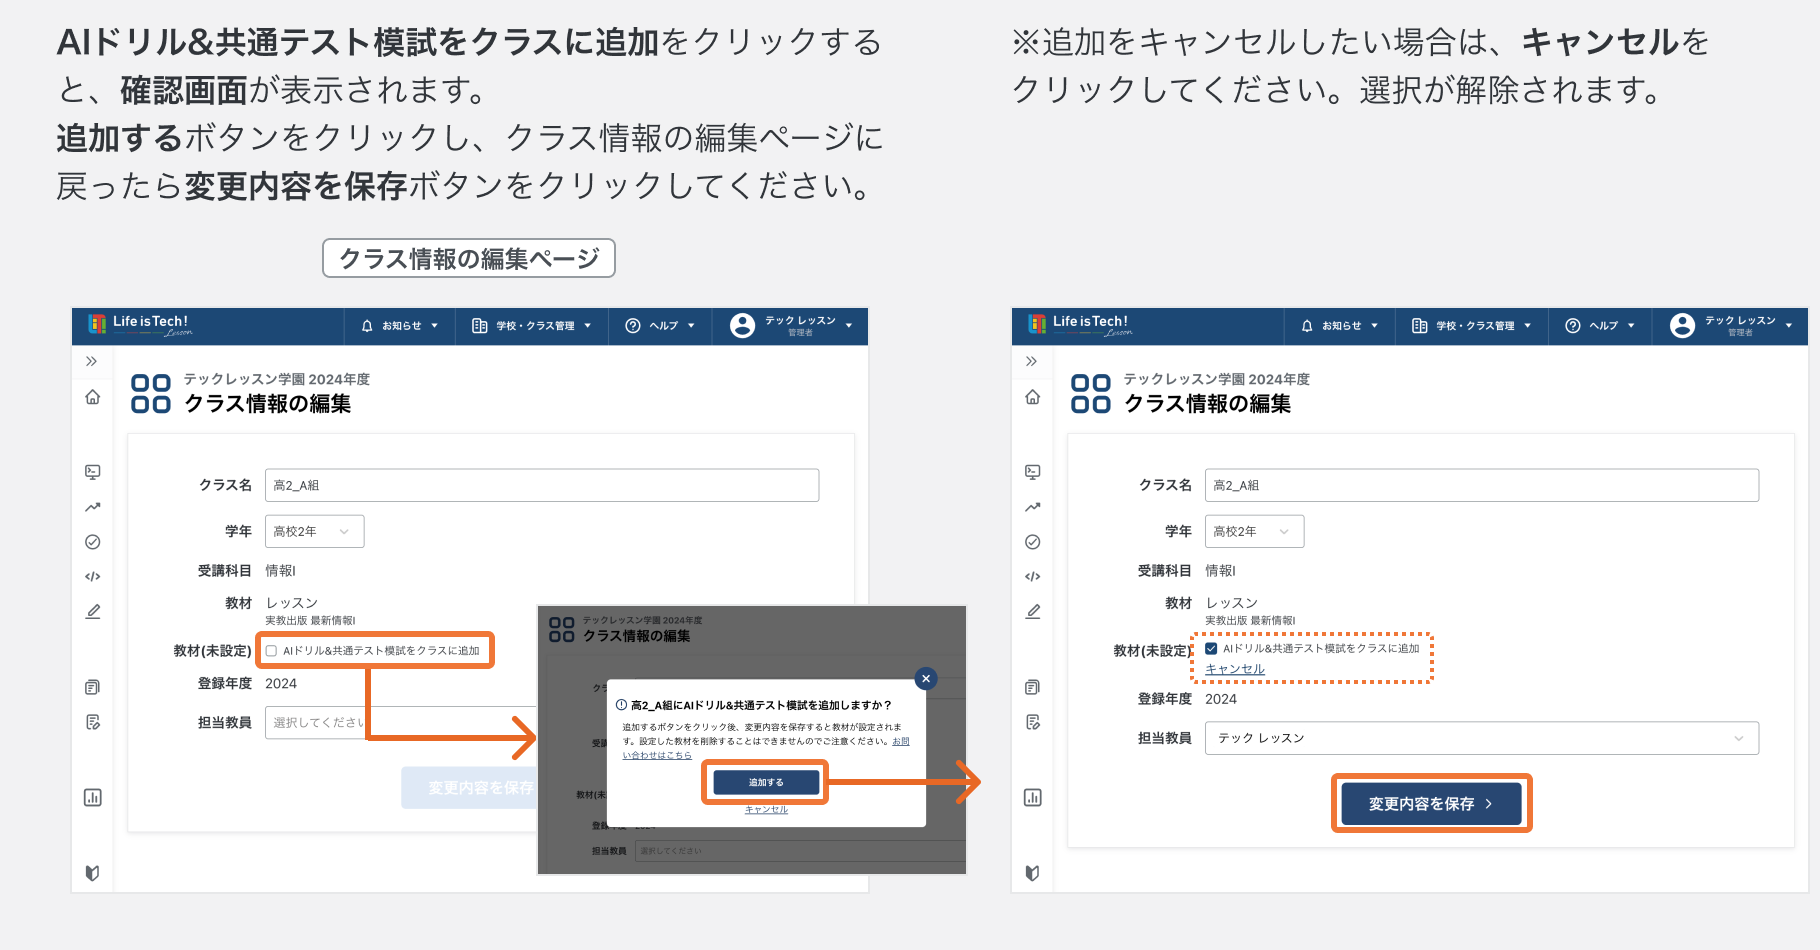Click 実教出版 最新情報I text in left screenshot
The width and height of the screenshot is (1820, 950).
pos(310,621)
